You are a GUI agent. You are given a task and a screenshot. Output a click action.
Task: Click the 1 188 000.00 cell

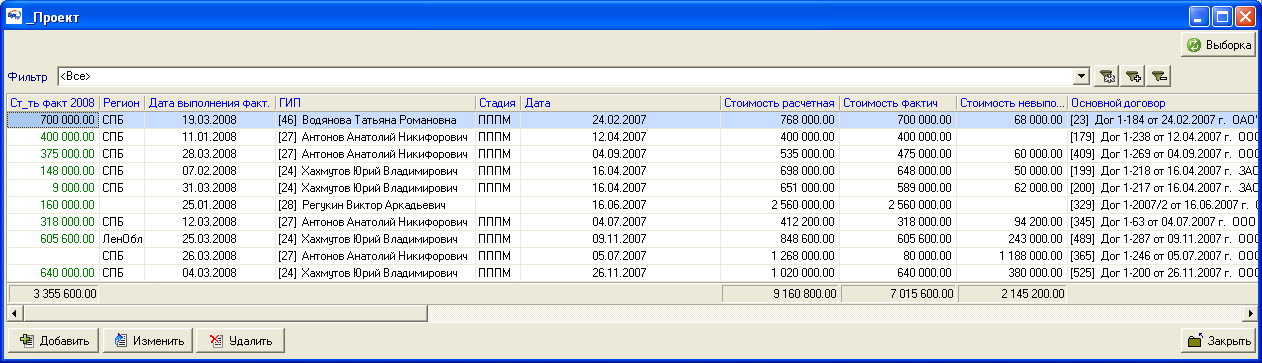(1011, 256)
